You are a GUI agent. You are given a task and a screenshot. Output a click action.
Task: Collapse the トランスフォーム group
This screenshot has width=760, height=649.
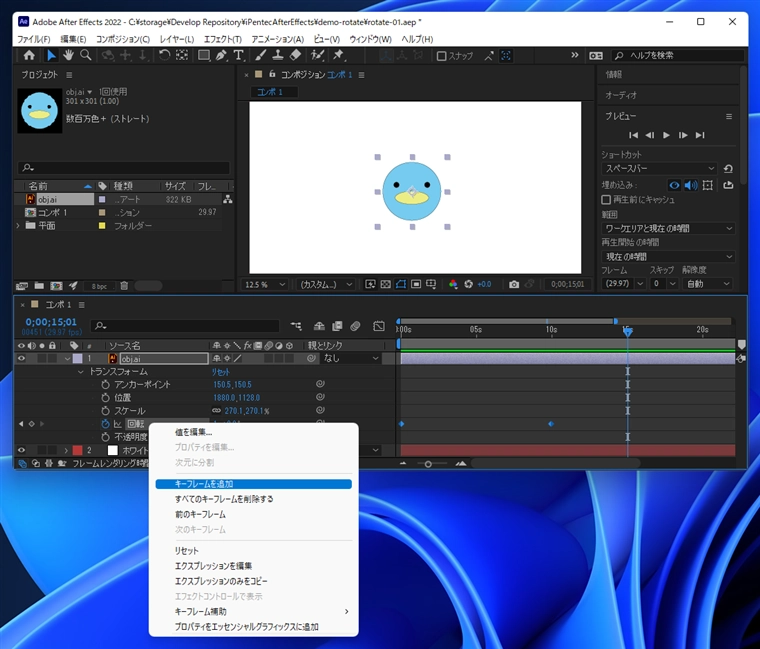(x=80, y=372)
